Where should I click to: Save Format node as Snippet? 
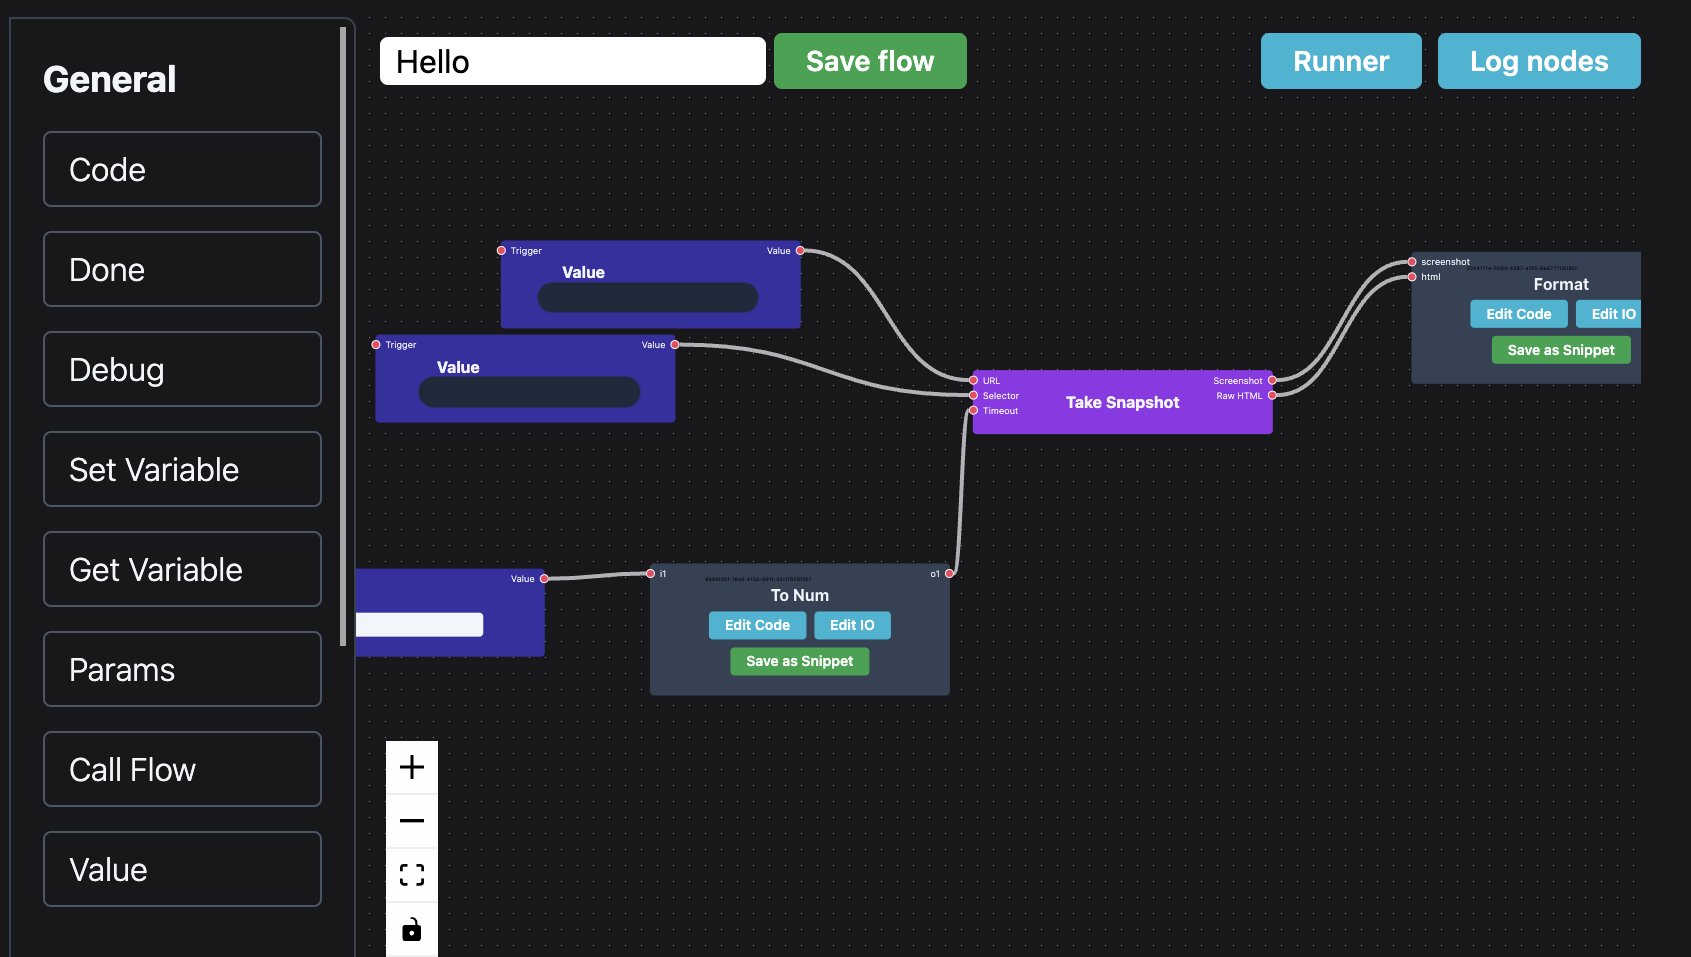(x=1561, y=350)
